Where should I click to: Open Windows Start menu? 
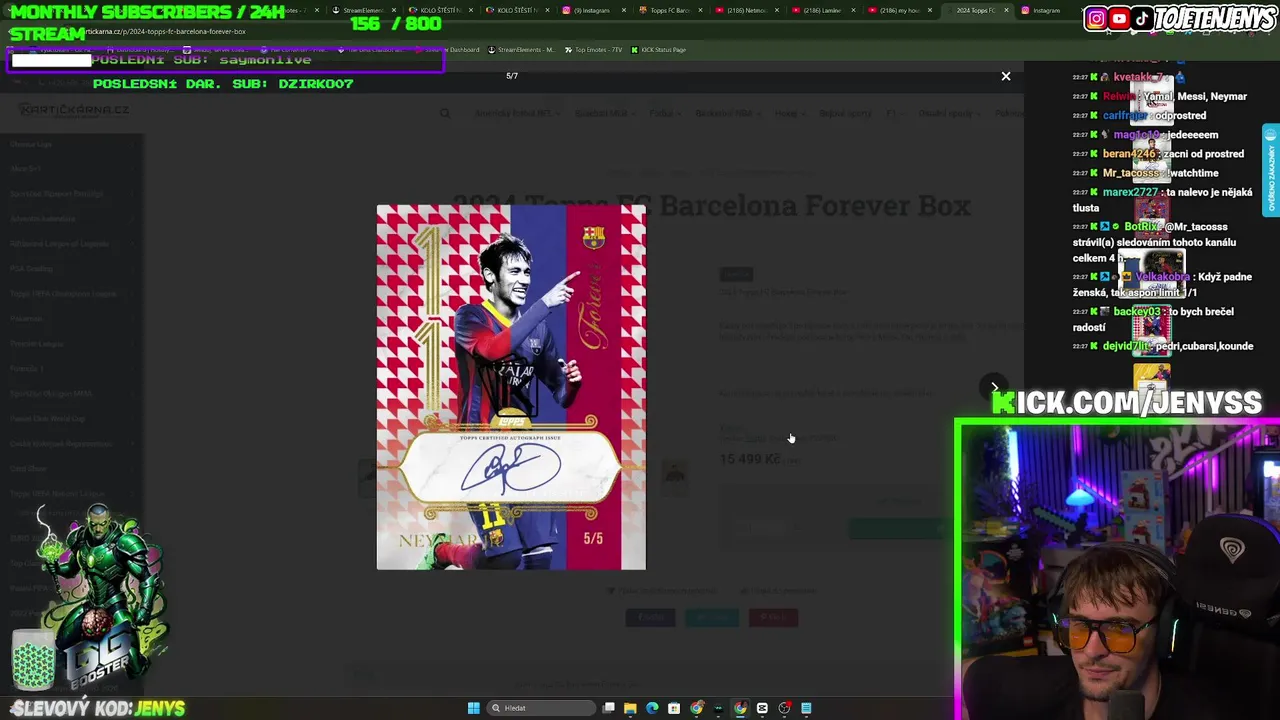click(x=473, y=708)
